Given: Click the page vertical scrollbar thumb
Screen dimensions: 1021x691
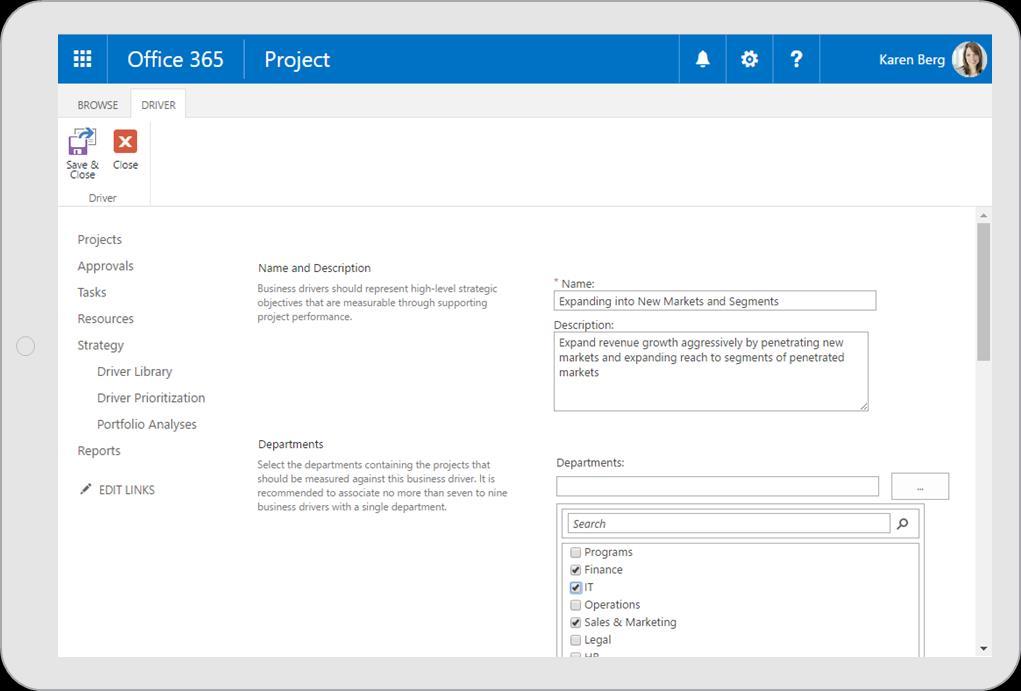Looking at the screenshot, I should [983, 292].
